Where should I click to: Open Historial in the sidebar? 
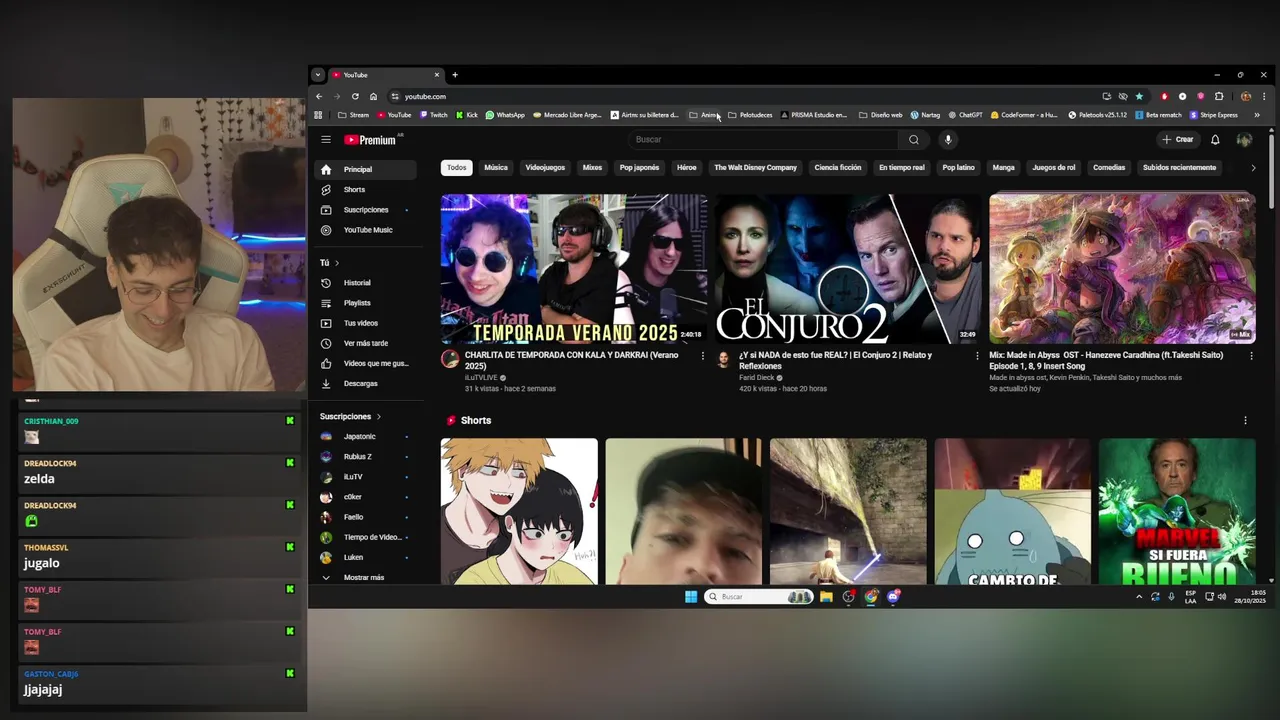point(364,283)
